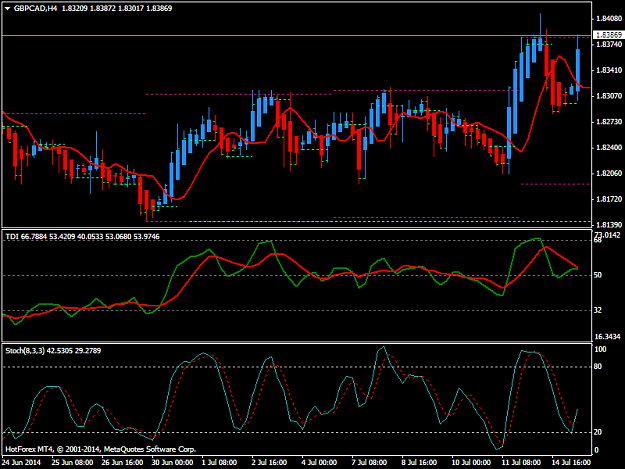The width and height of the screenshot is (625, 469).
Task: Click the TDI scale value 50
Action: click(597, 275)
